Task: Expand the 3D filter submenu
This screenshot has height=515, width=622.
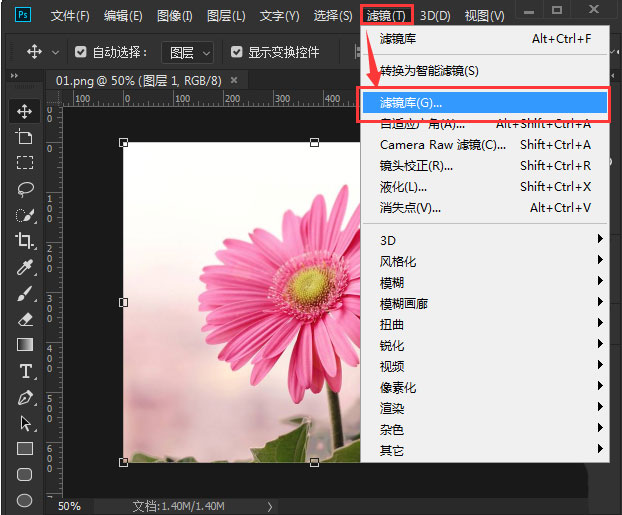Action: (x=486, y=240)
